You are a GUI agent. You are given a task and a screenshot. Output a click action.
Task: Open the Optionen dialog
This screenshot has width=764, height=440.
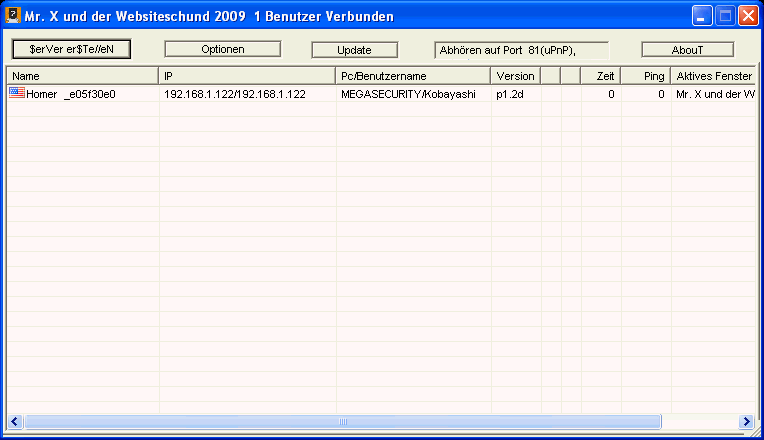(216, 49)
